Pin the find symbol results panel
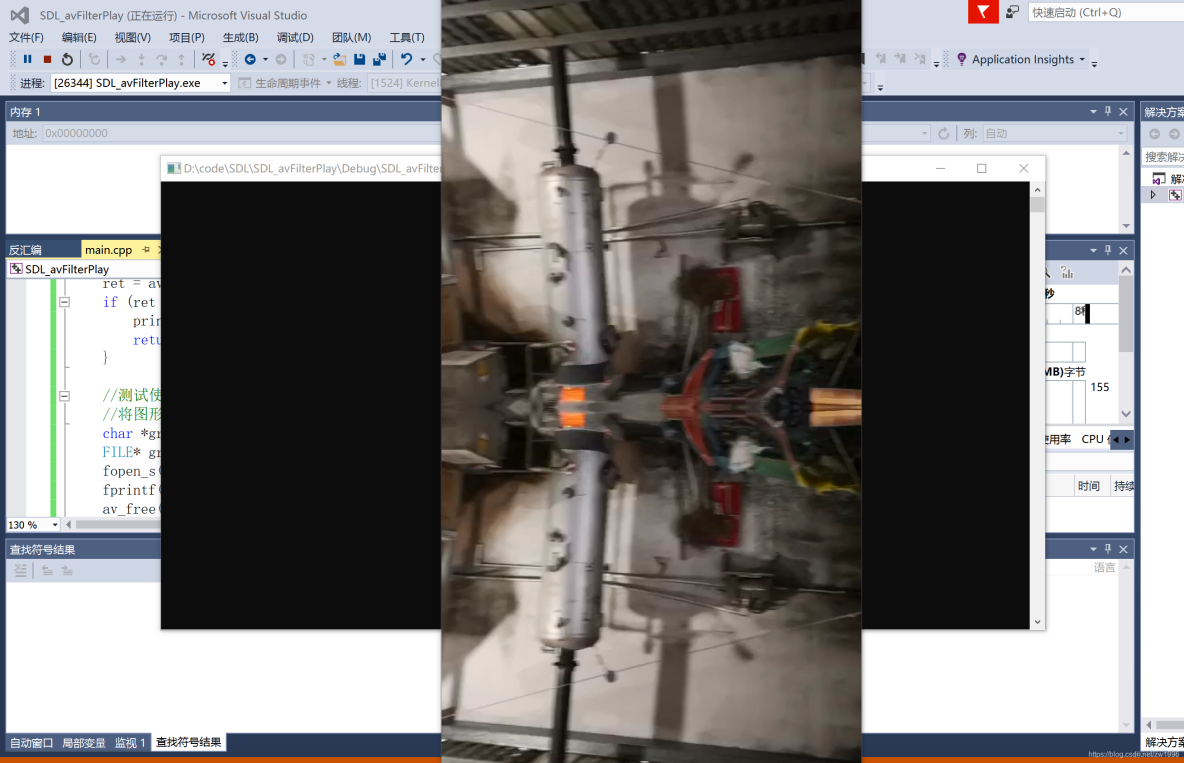 1108,549
